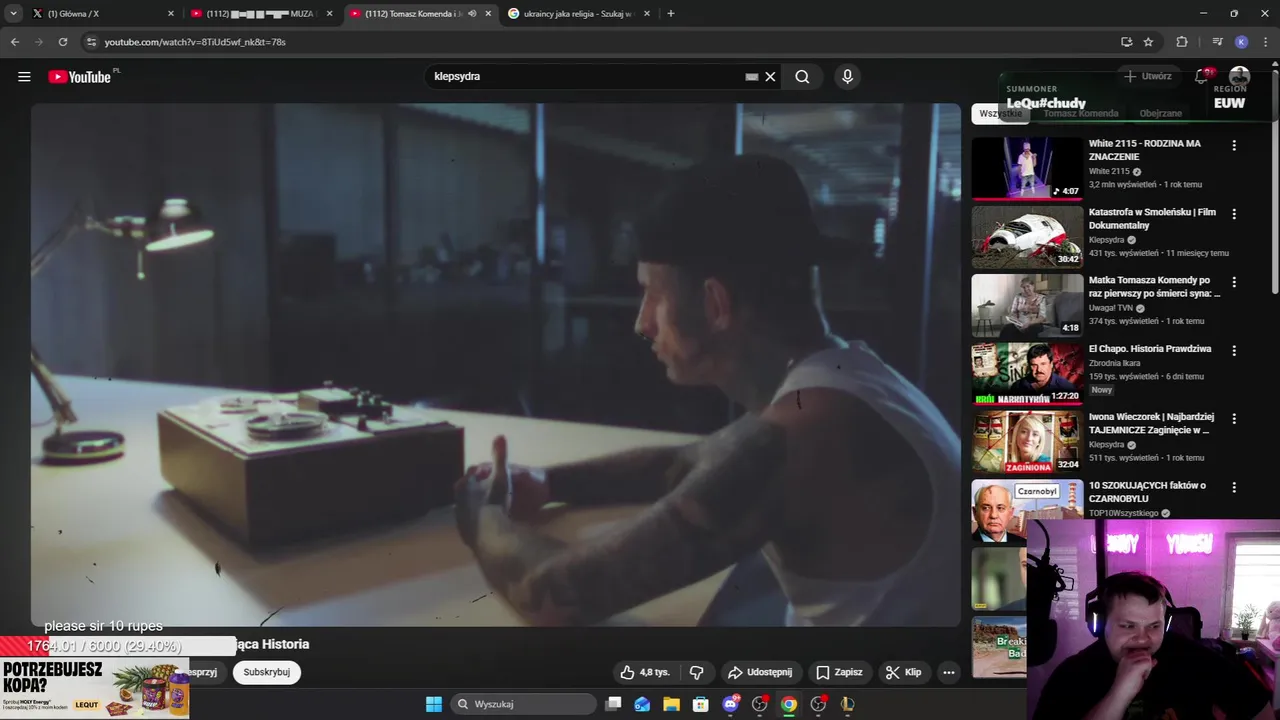Screen dimensions: 1280x720
Task: Open options for Matka Tomasza Komendy video
Action: (x=1234, y=282)
